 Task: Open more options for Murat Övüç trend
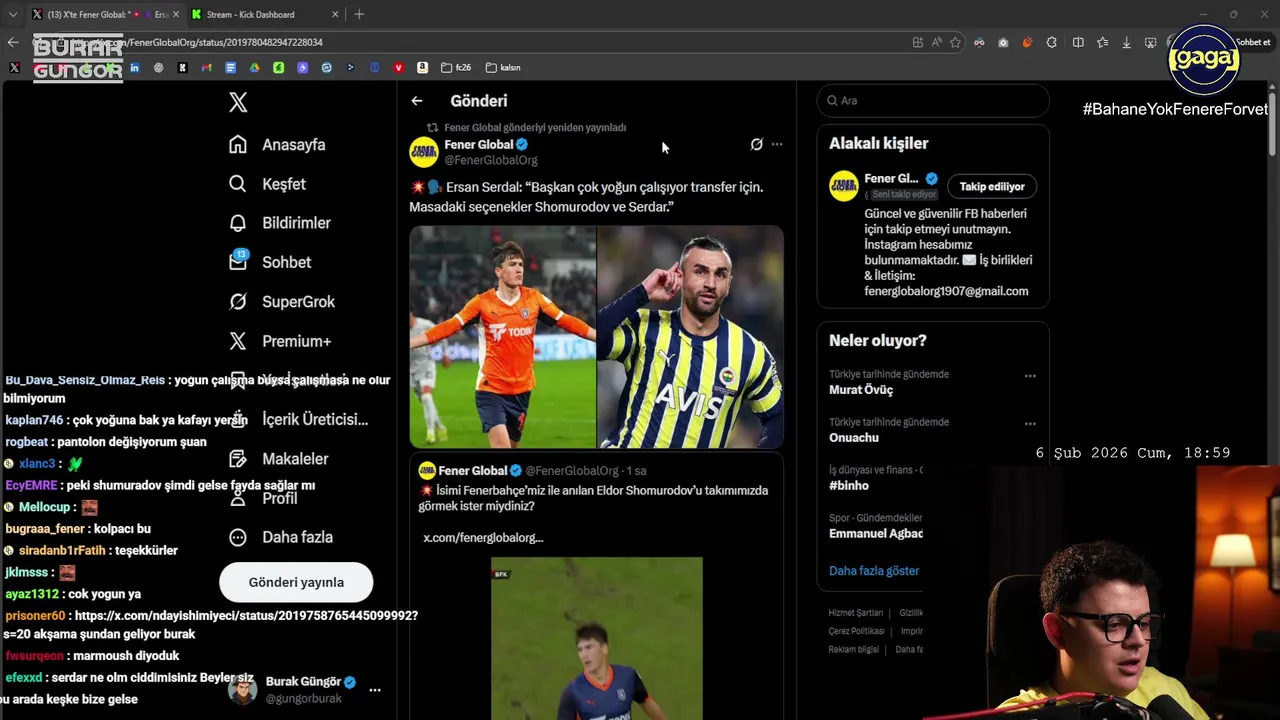click(x=1030, y=376)
